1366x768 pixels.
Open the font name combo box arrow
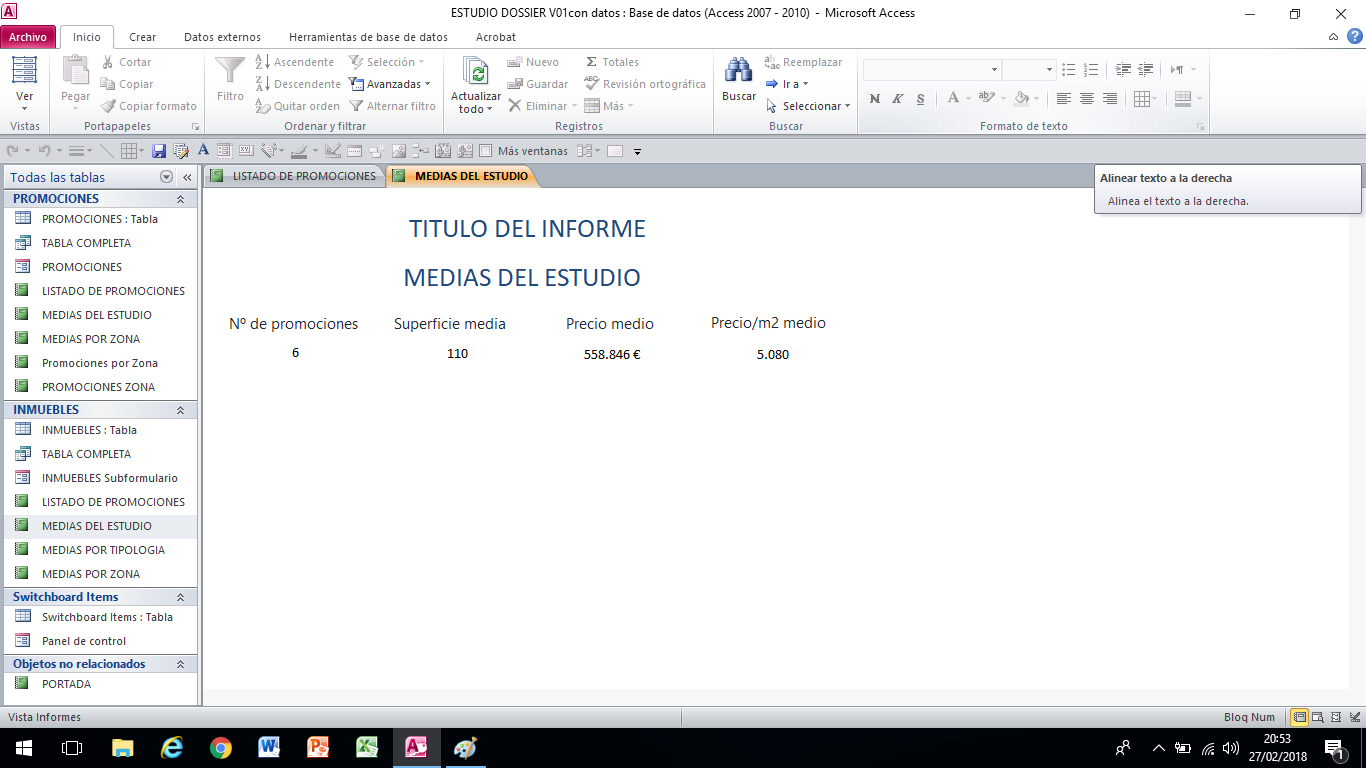(x=994, y=70)
